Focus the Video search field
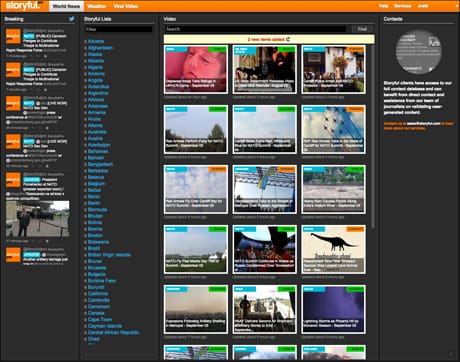The image size is (460, 362). [x=256, y=29]
